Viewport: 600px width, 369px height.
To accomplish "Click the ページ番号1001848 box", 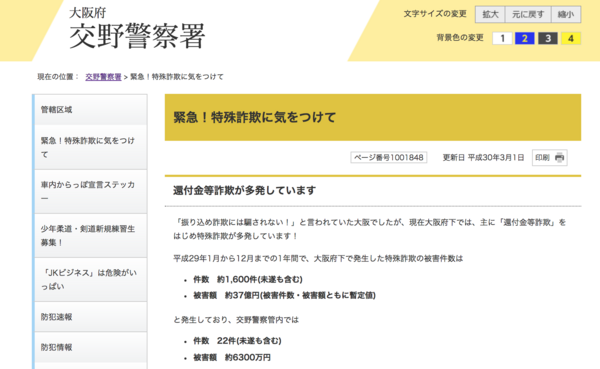I will point(388,158).
